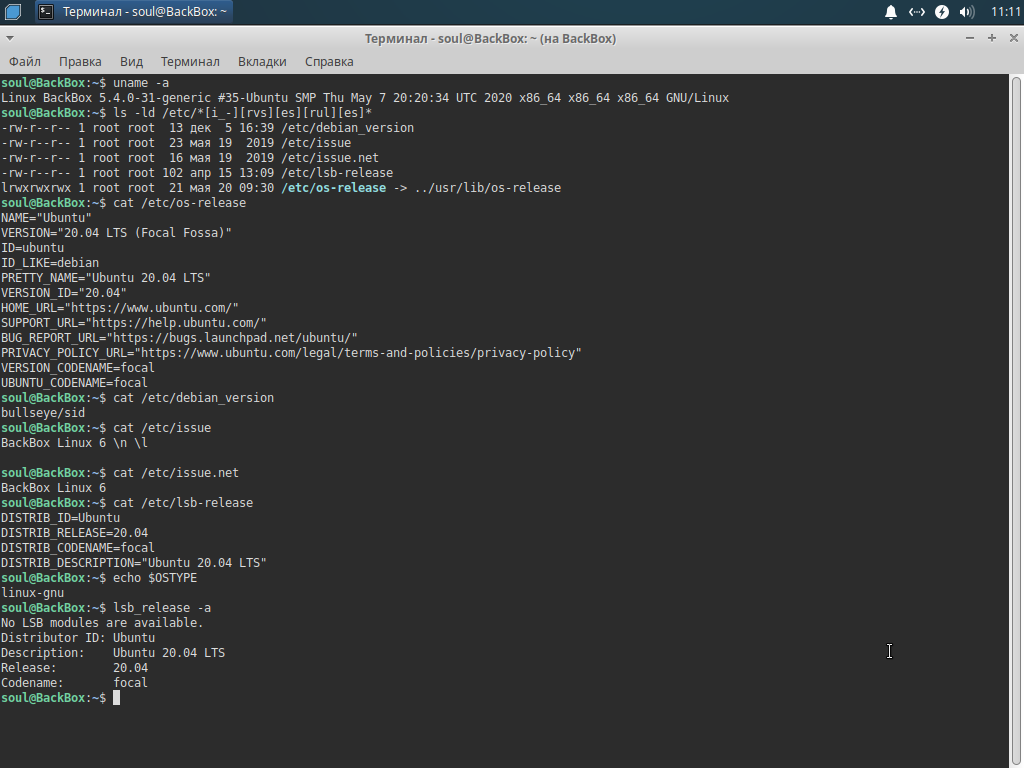Click the terminal cursor at last prompt

[116, 698]
